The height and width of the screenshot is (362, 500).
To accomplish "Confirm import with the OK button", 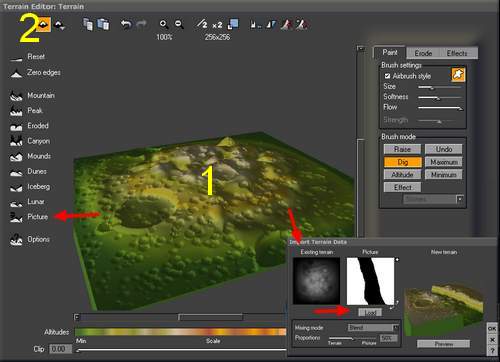I will pyautogui.click(x=492, y=328).
